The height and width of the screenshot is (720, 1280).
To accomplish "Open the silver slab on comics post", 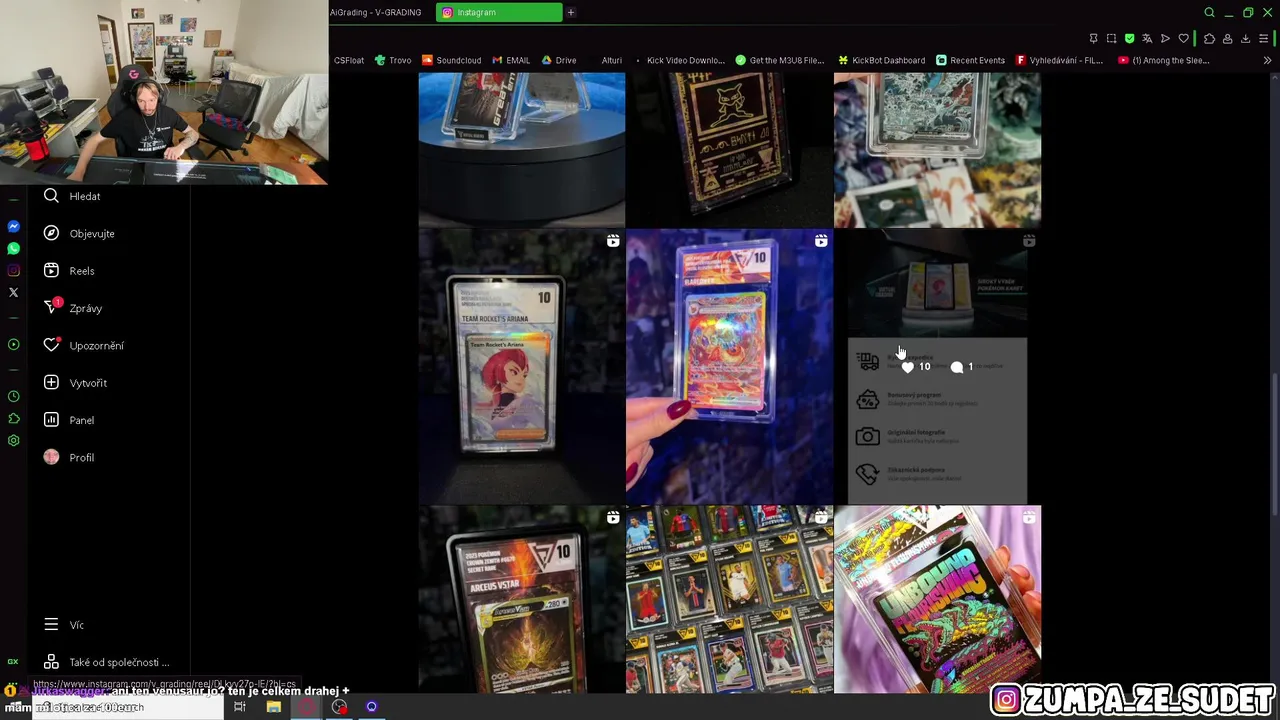I will pyautogui.click(x=938, y=150).
